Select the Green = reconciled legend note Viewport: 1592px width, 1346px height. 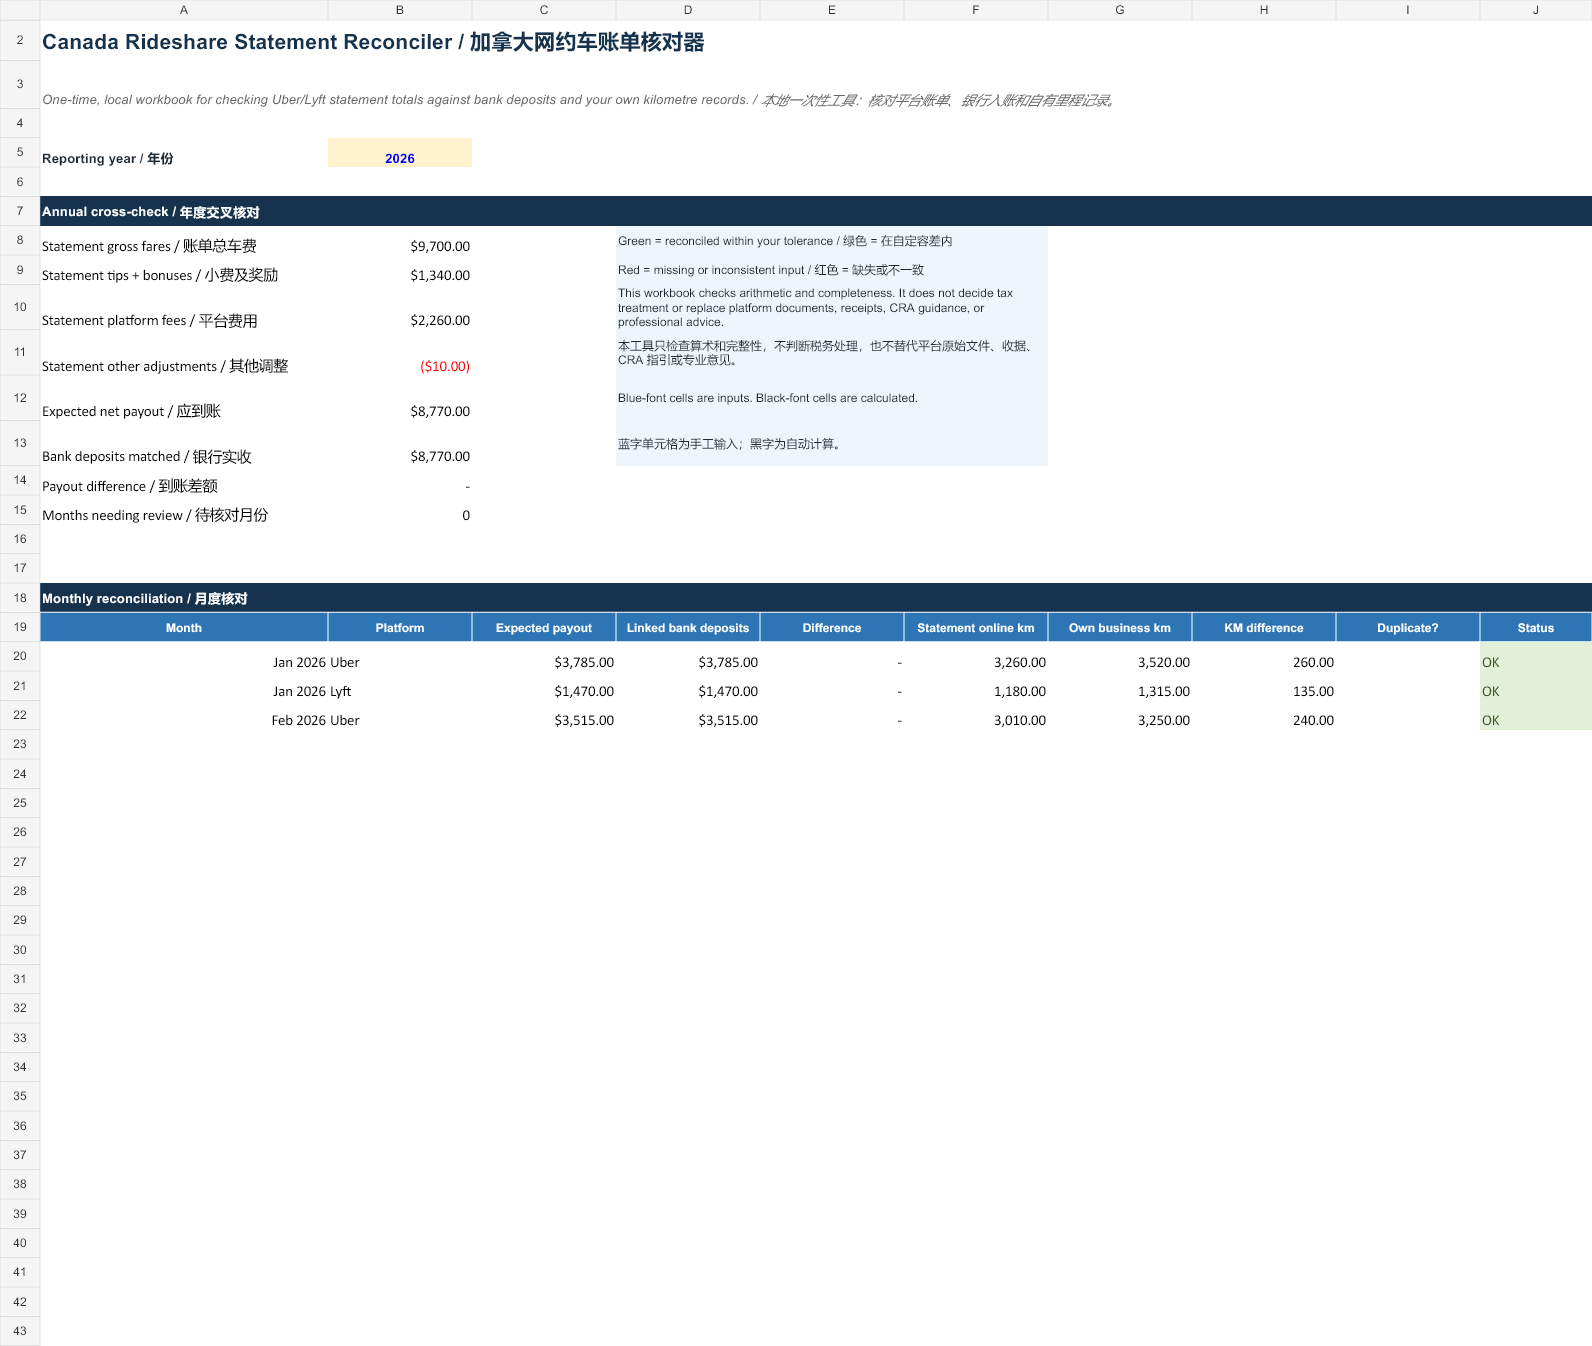(x=785, y=241)
